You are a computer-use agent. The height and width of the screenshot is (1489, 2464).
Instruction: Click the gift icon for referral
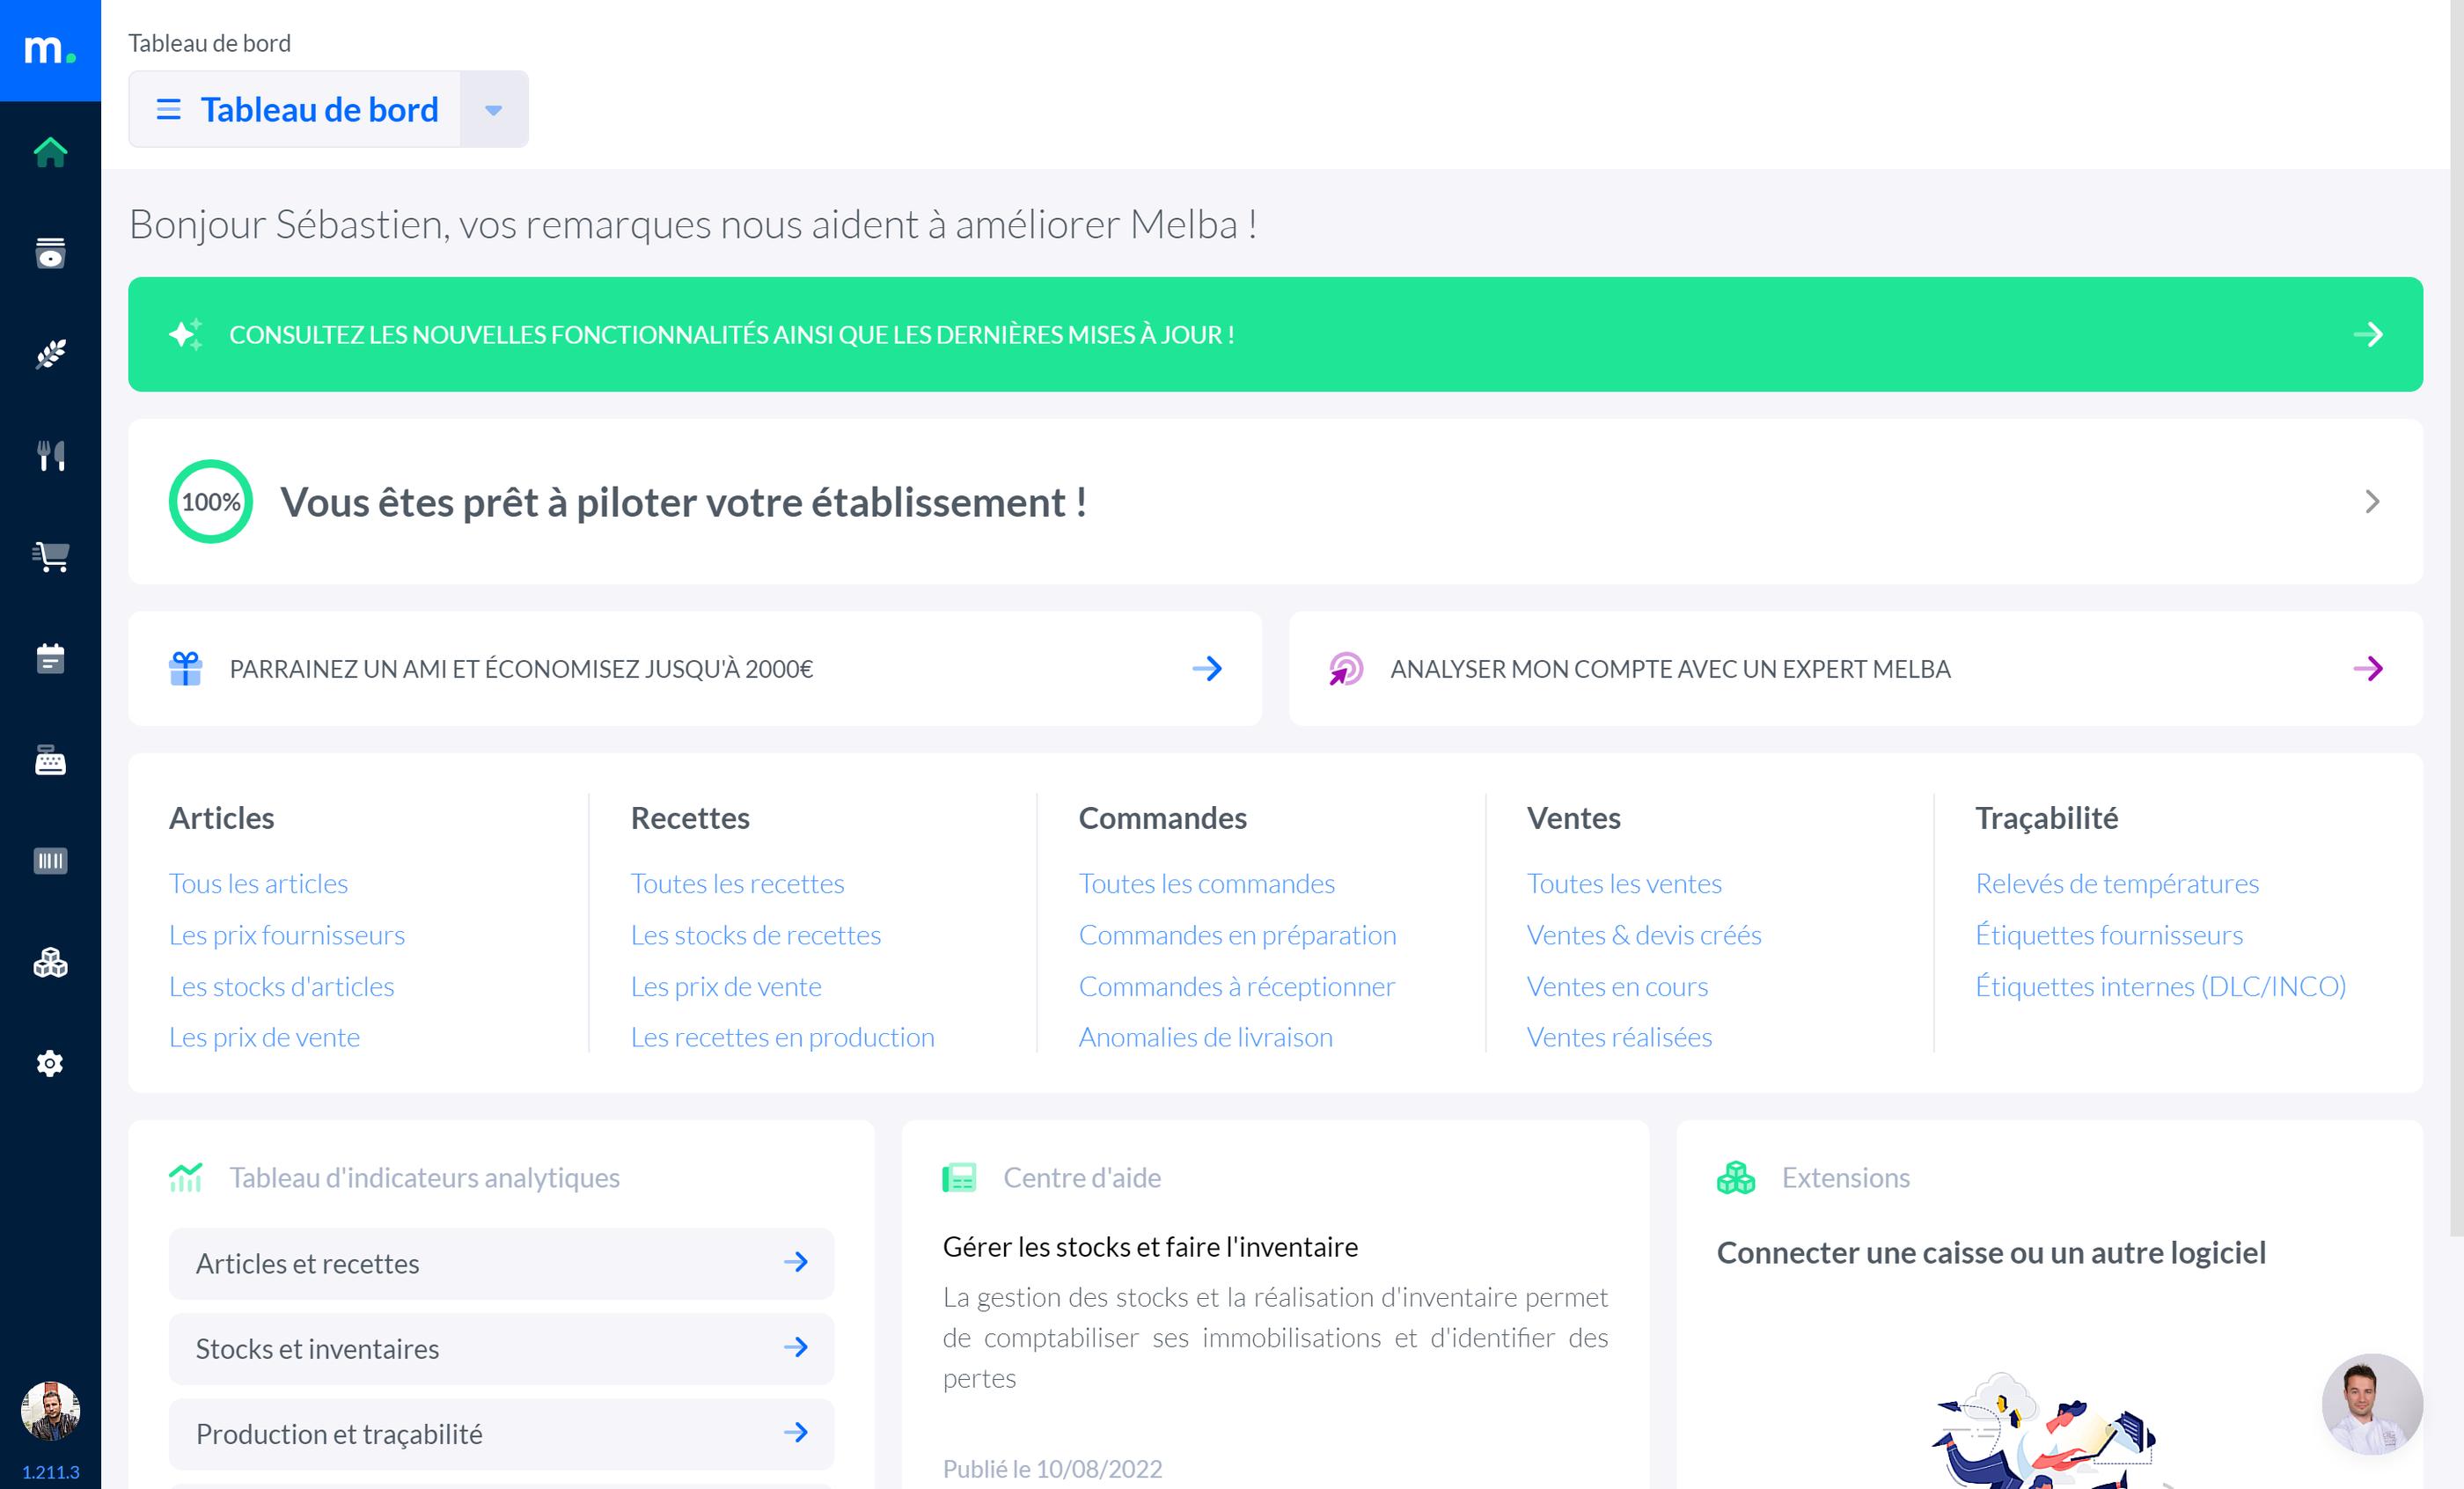point(186,668)
